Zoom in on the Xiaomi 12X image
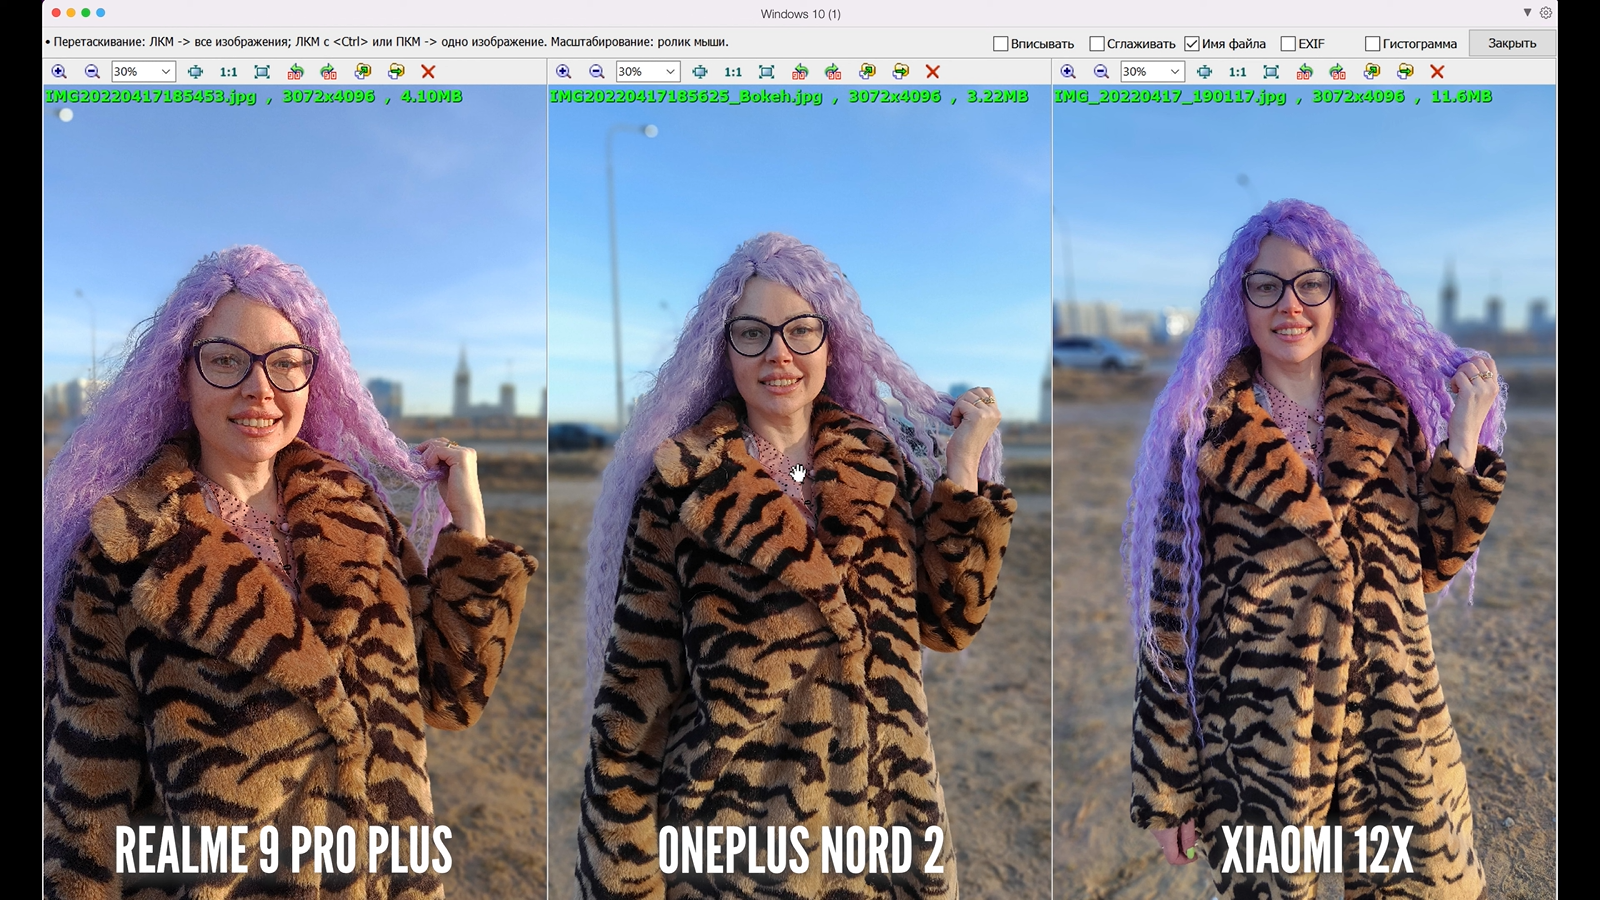Image resolution: width=1600 pixels, height=900 pixels. click(1068, 72)
